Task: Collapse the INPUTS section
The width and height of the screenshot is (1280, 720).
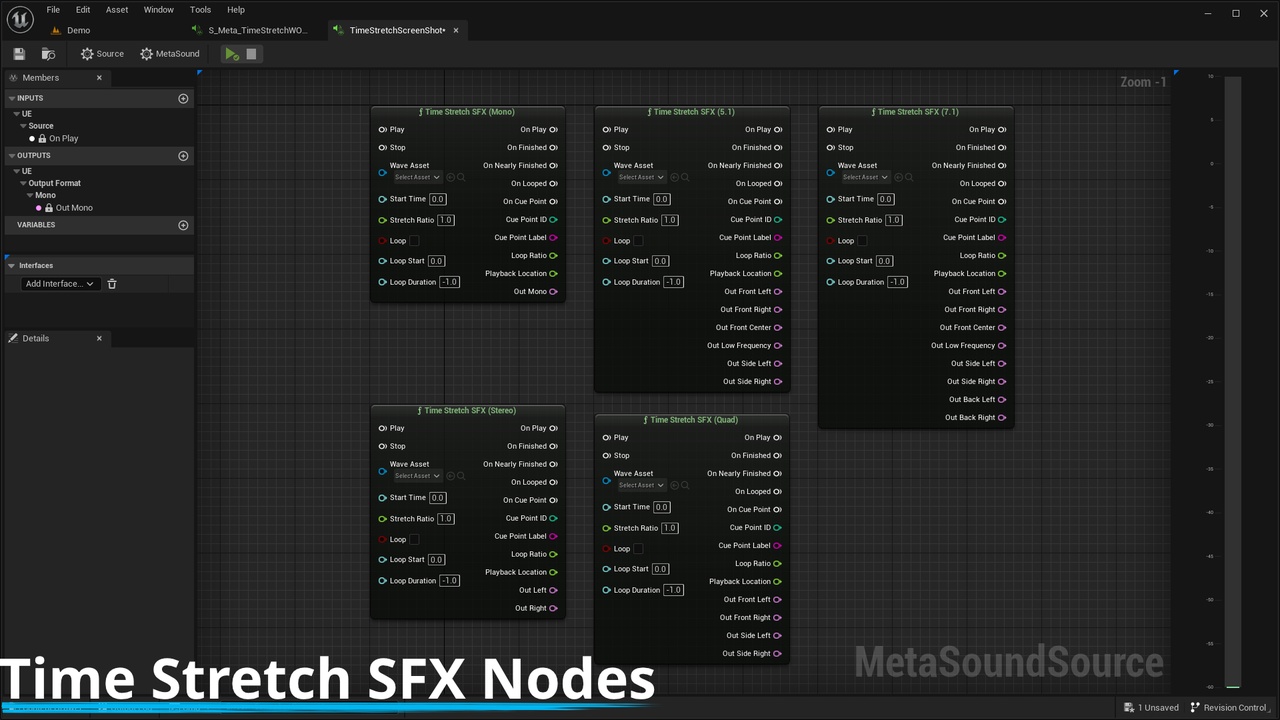Action: click(x=11, y=98)
